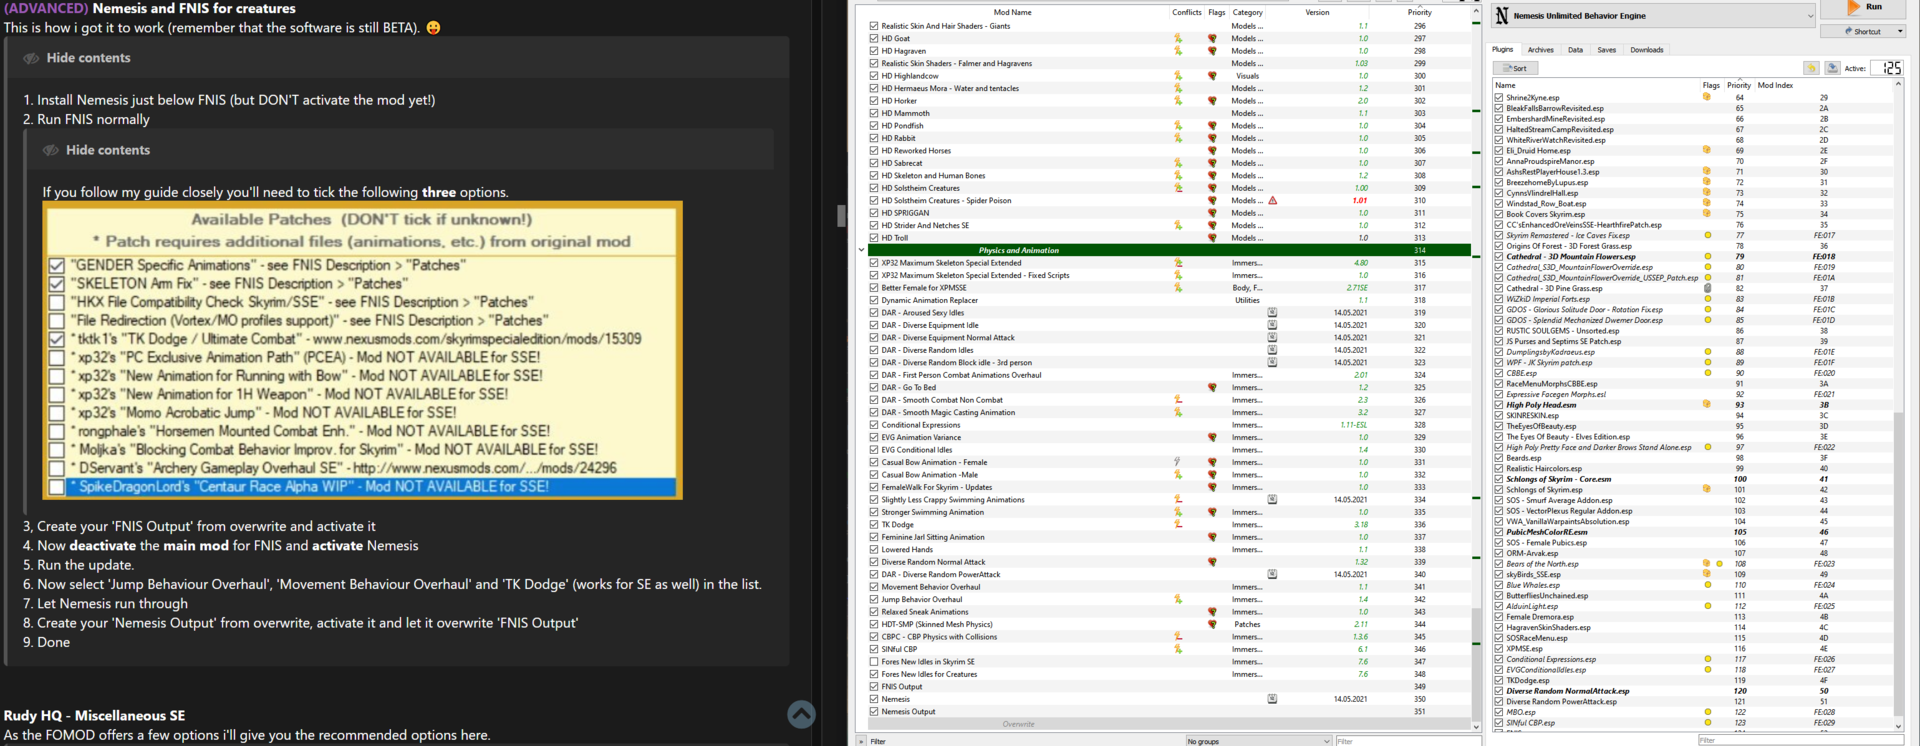1920x746 pixels.
Task: Sort mod list by Conflicts column header
Action: pyautogui.click(x=1186, y=12)
